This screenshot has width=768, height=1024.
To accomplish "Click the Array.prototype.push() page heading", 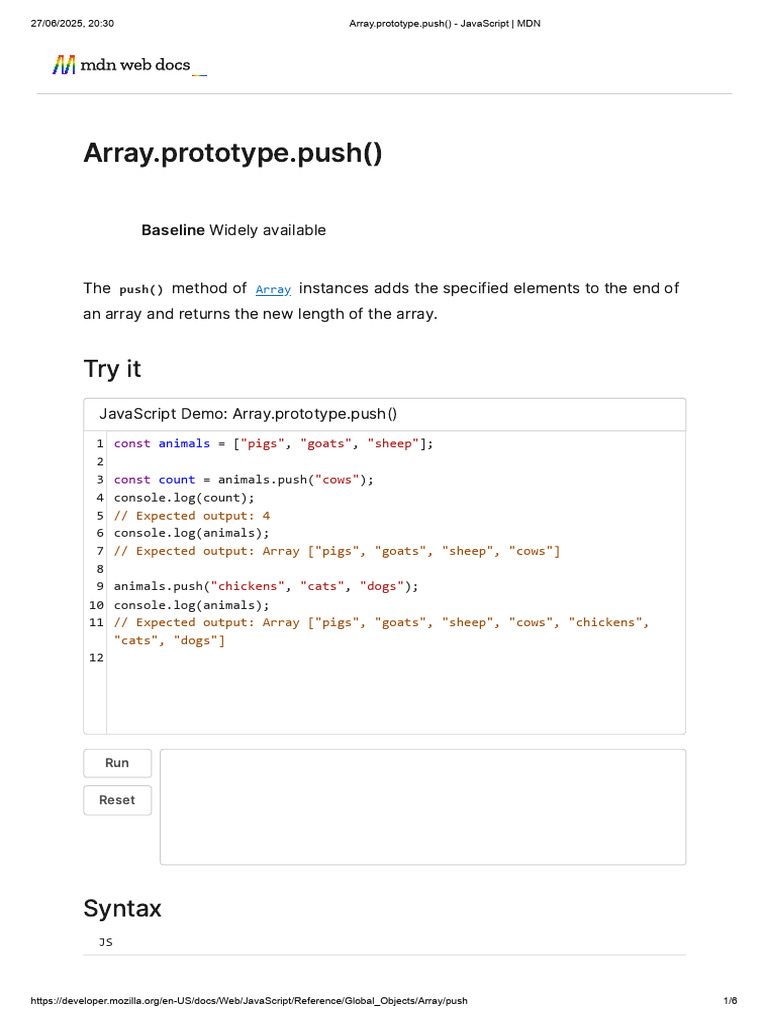I will (232, 153).
